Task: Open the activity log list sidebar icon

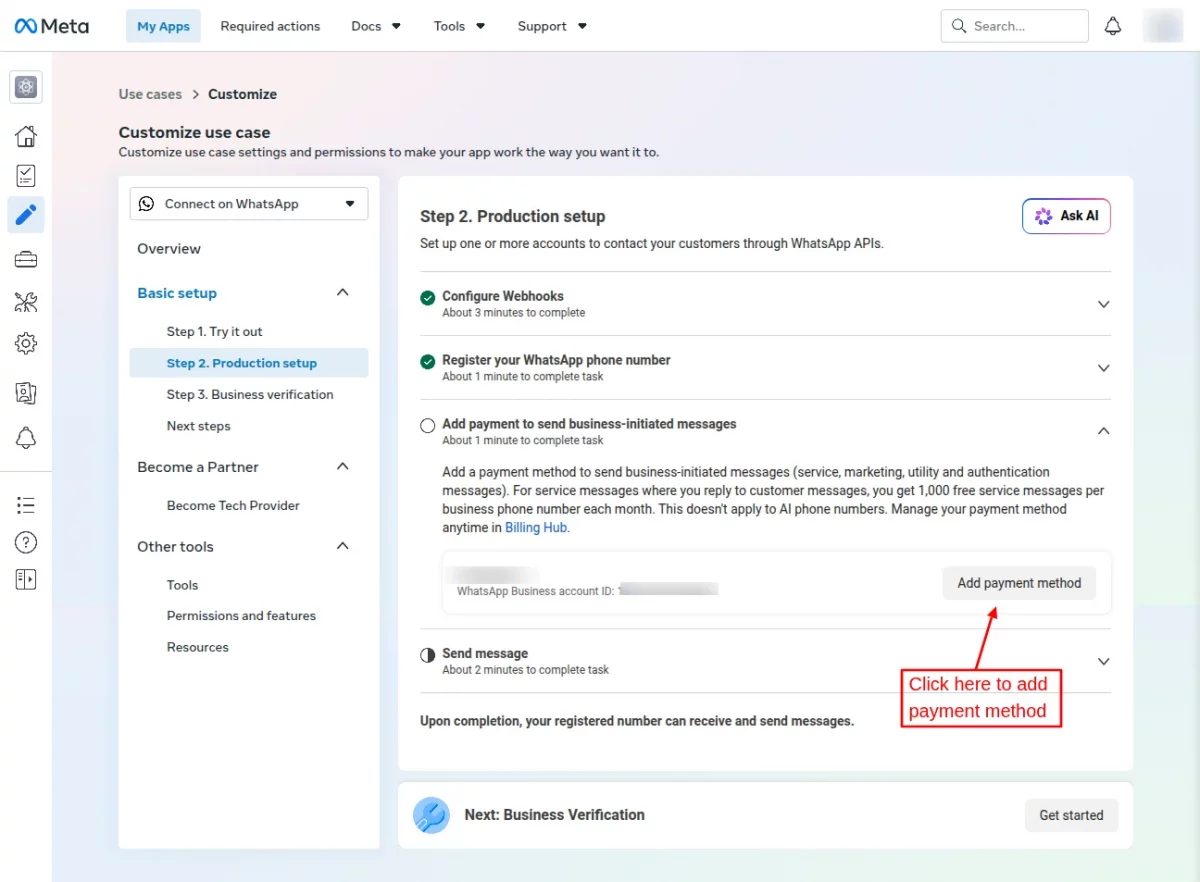Action: point(26,505)
